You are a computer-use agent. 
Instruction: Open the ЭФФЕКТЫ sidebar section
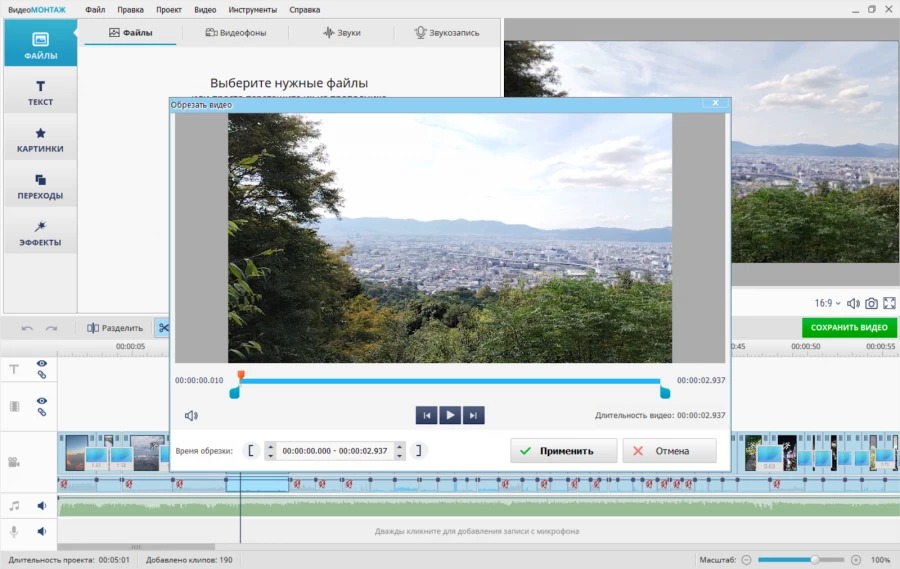click(x=40, y=233)
